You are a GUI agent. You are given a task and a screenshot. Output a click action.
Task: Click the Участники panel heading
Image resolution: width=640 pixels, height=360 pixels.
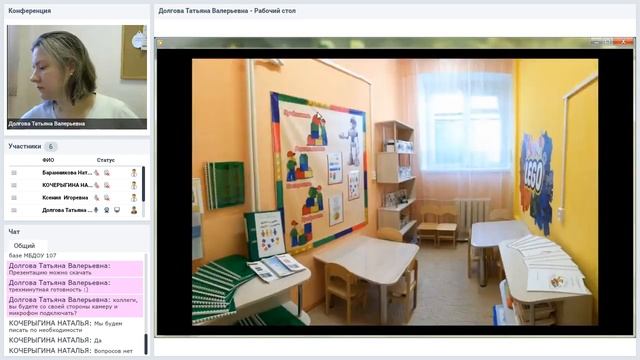point(25,146)
